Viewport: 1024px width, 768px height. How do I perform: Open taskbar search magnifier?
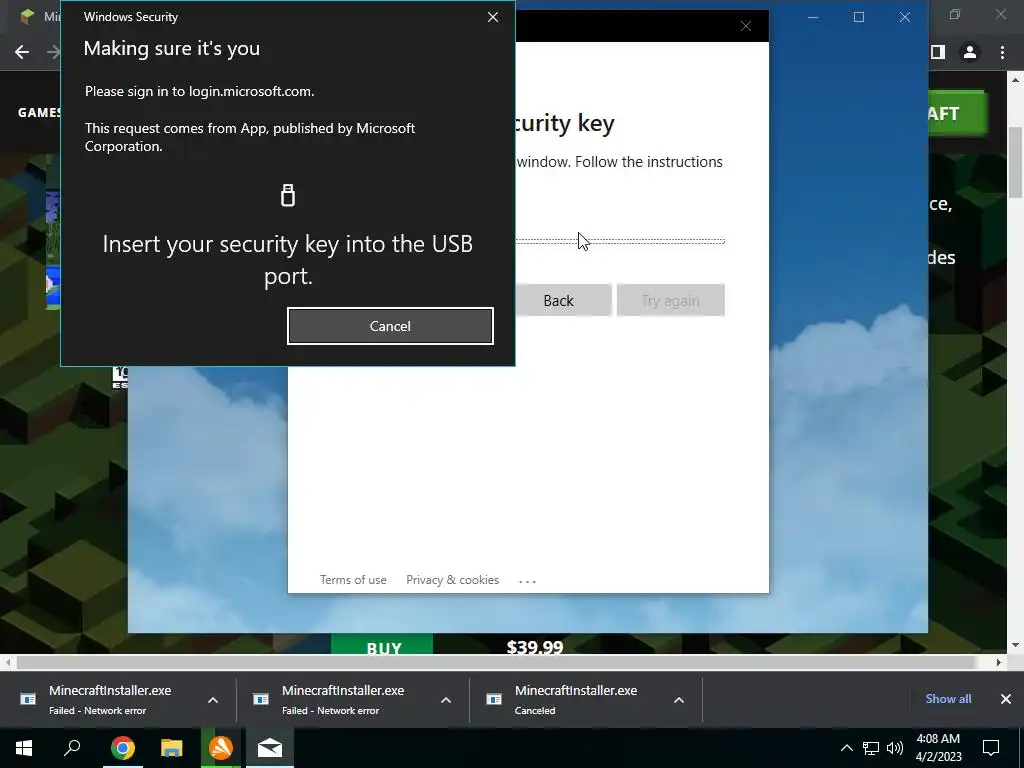pyautogui.click(x=72, y=748)
